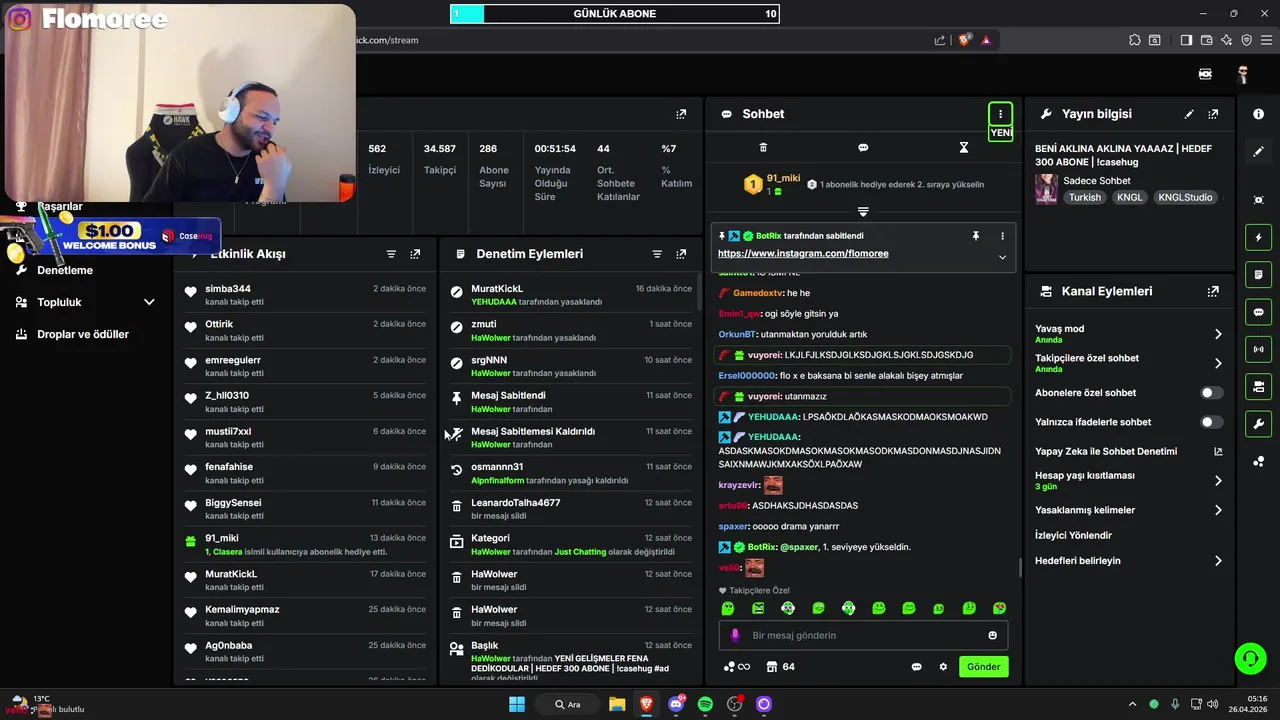Pop out the Yayın bilgisi panel
This screenshot has height=720, width=1280.
pyautogui.click(x=1213, y=114)
